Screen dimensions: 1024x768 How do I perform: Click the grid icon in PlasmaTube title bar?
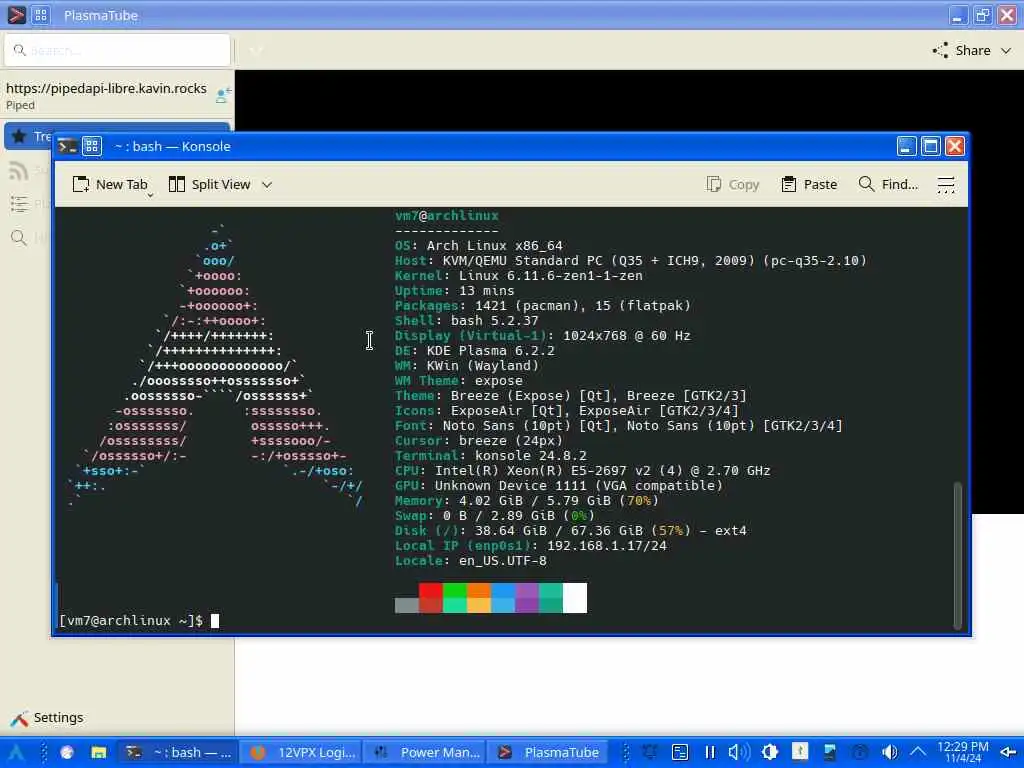click(x=40, y=14)
